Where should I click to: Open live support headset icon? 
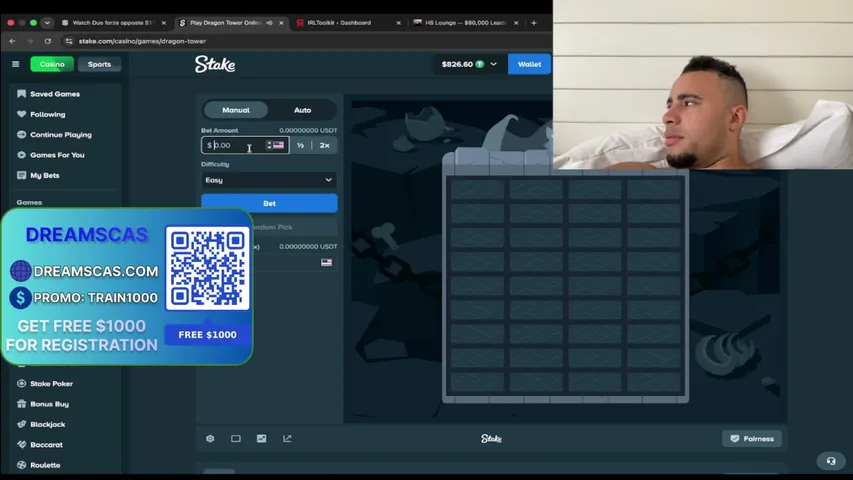831,461
